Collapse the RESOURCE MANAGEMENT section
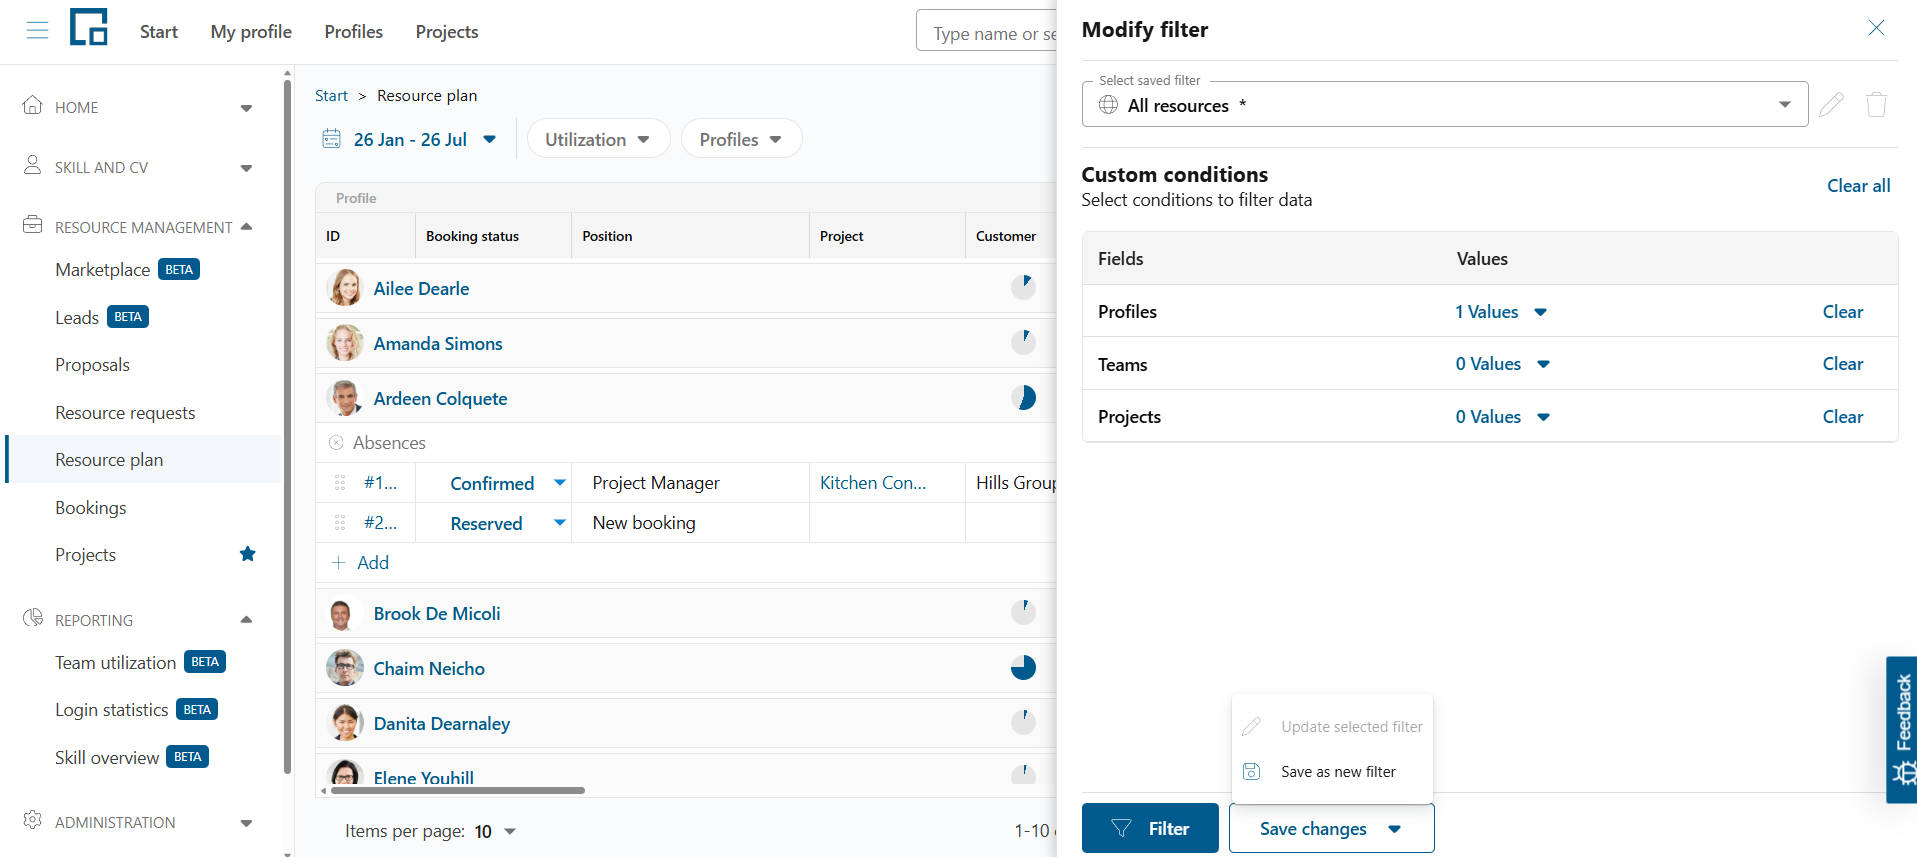The image size is (1917, 857). [246, 227]
